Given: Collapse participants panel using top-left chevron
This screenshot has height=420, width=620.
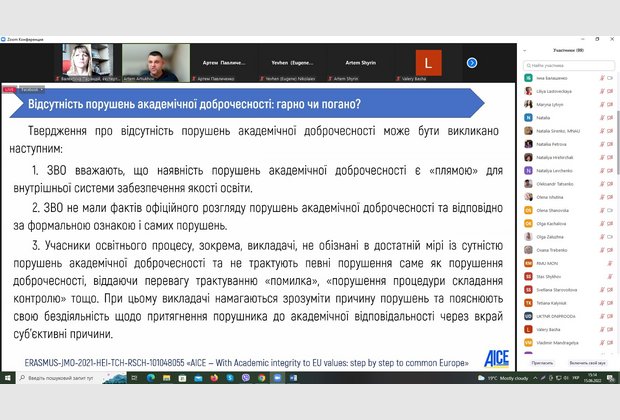Looking at the screenshot, I should click(525, 51).
